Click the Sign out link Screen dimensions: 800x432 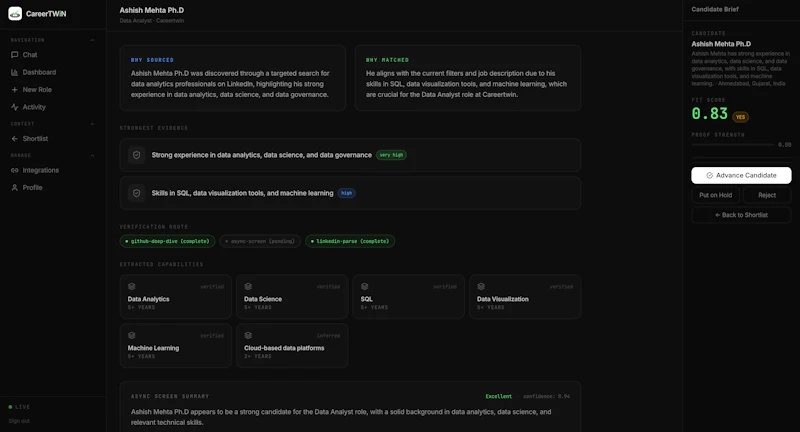click(19, 421)
